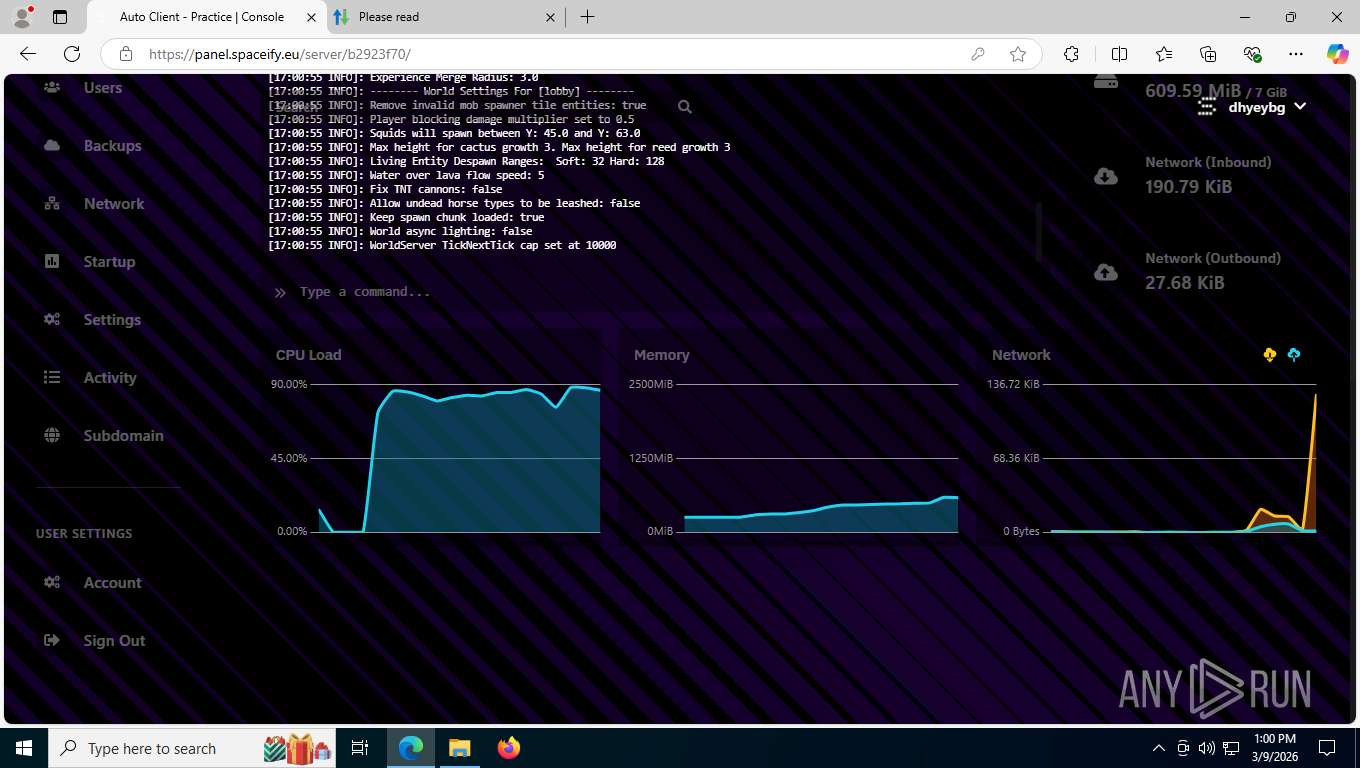
Task: Toggle the browser split screen view
Action: [x=1120, y=54]
